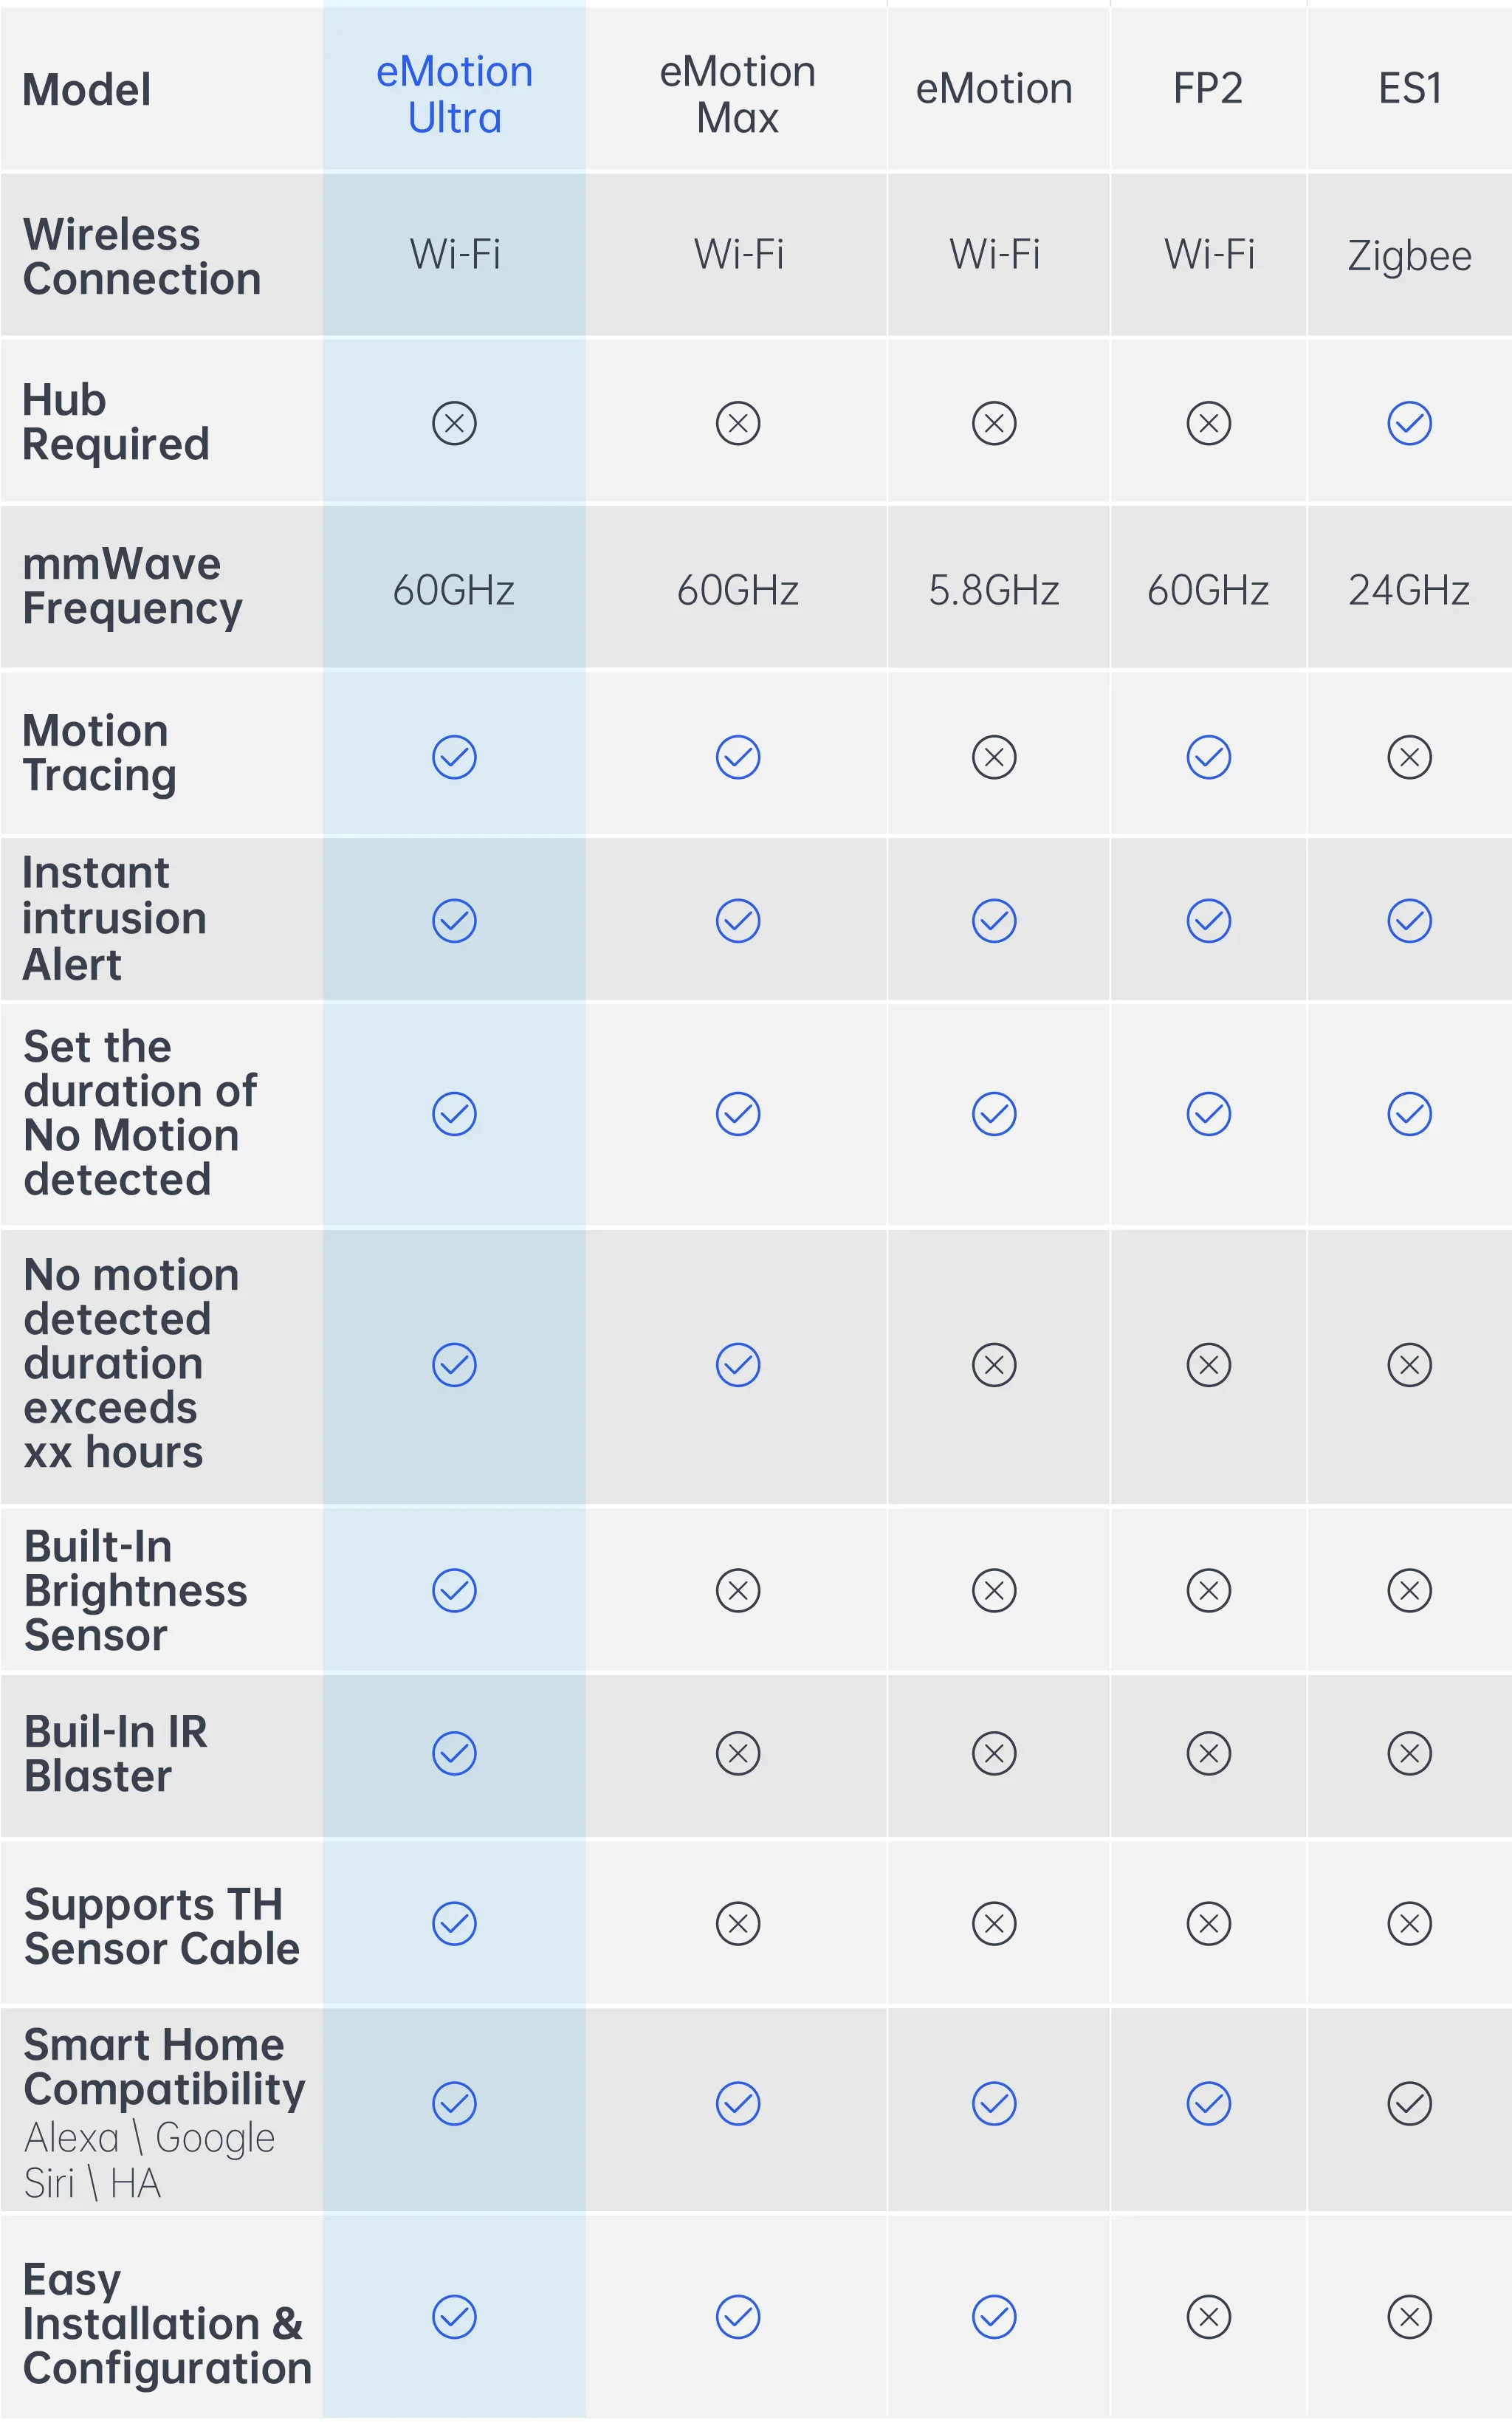
Task: Click the Motion Tracing checkmark for FP2
Action: point(1208,757)
